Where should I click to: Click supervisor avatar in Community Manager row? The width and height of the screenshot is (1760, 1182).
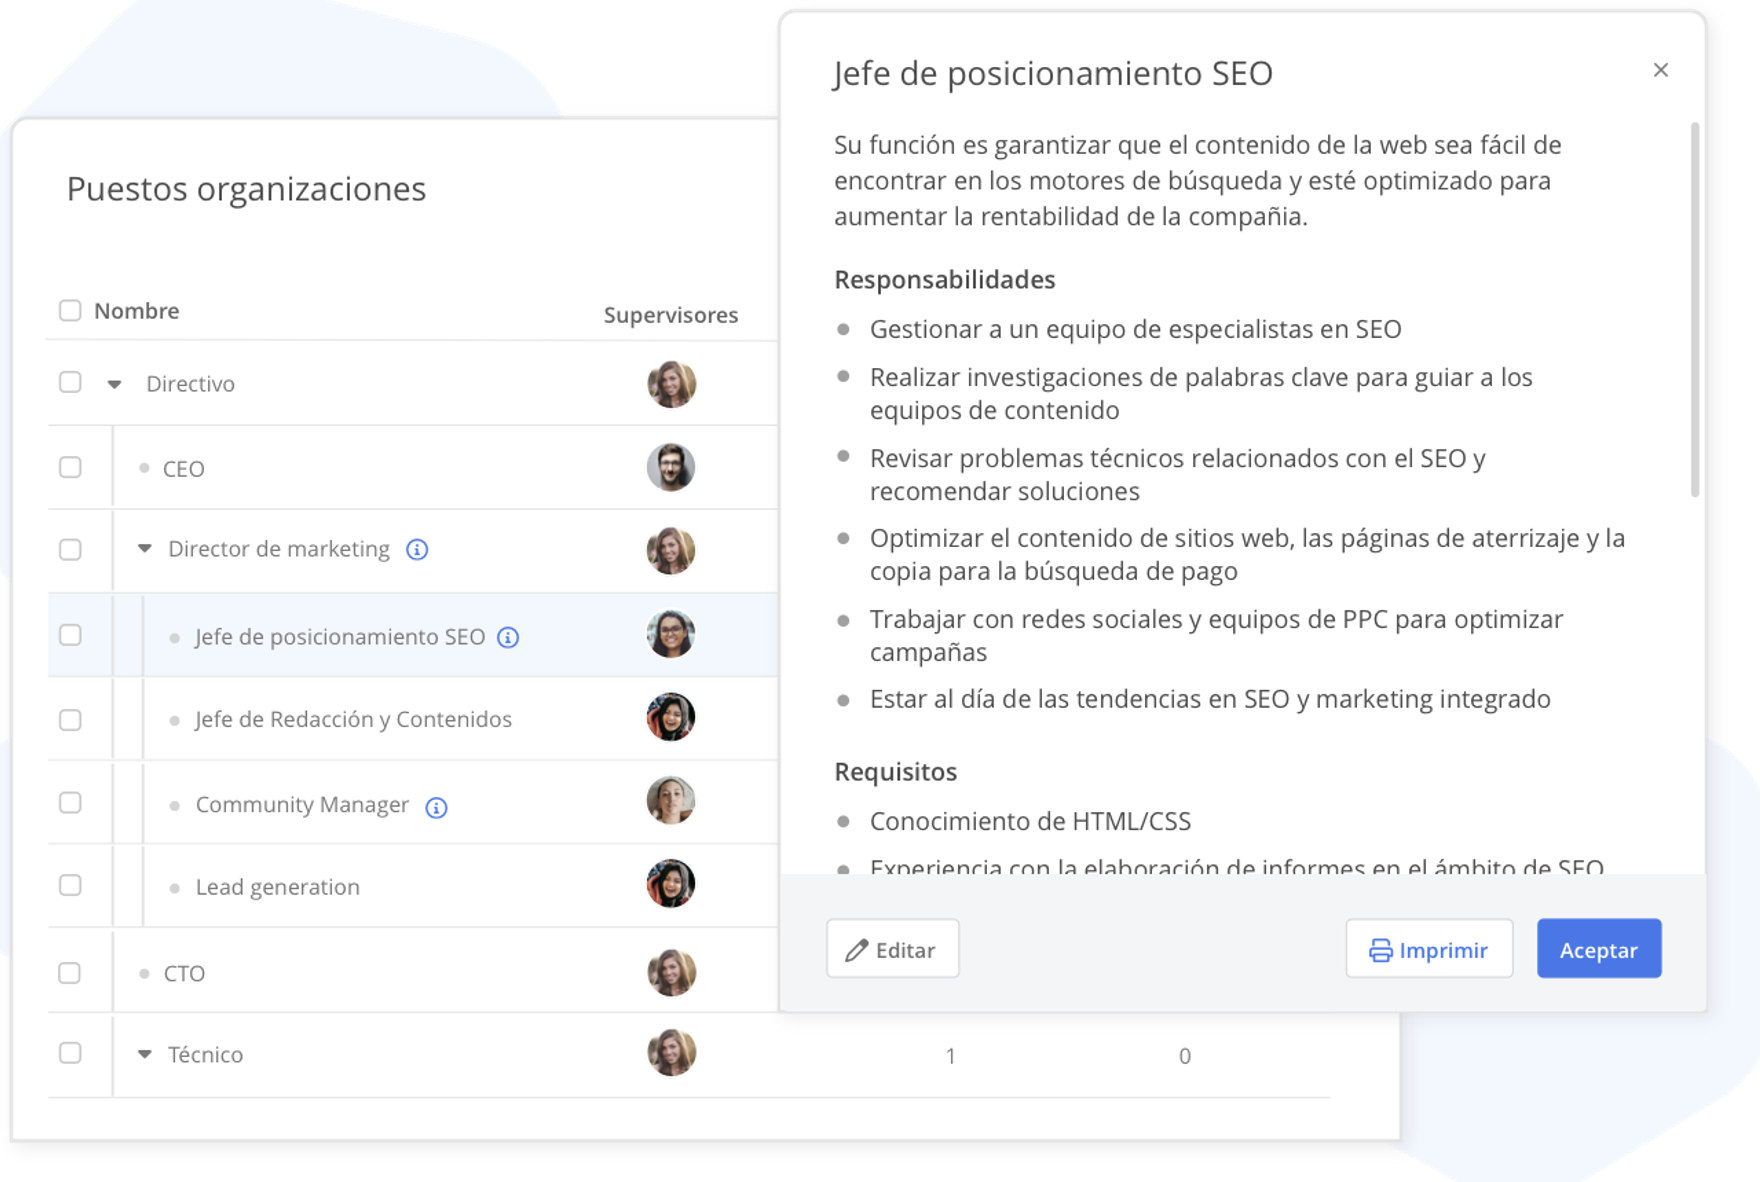click(671, 800)
